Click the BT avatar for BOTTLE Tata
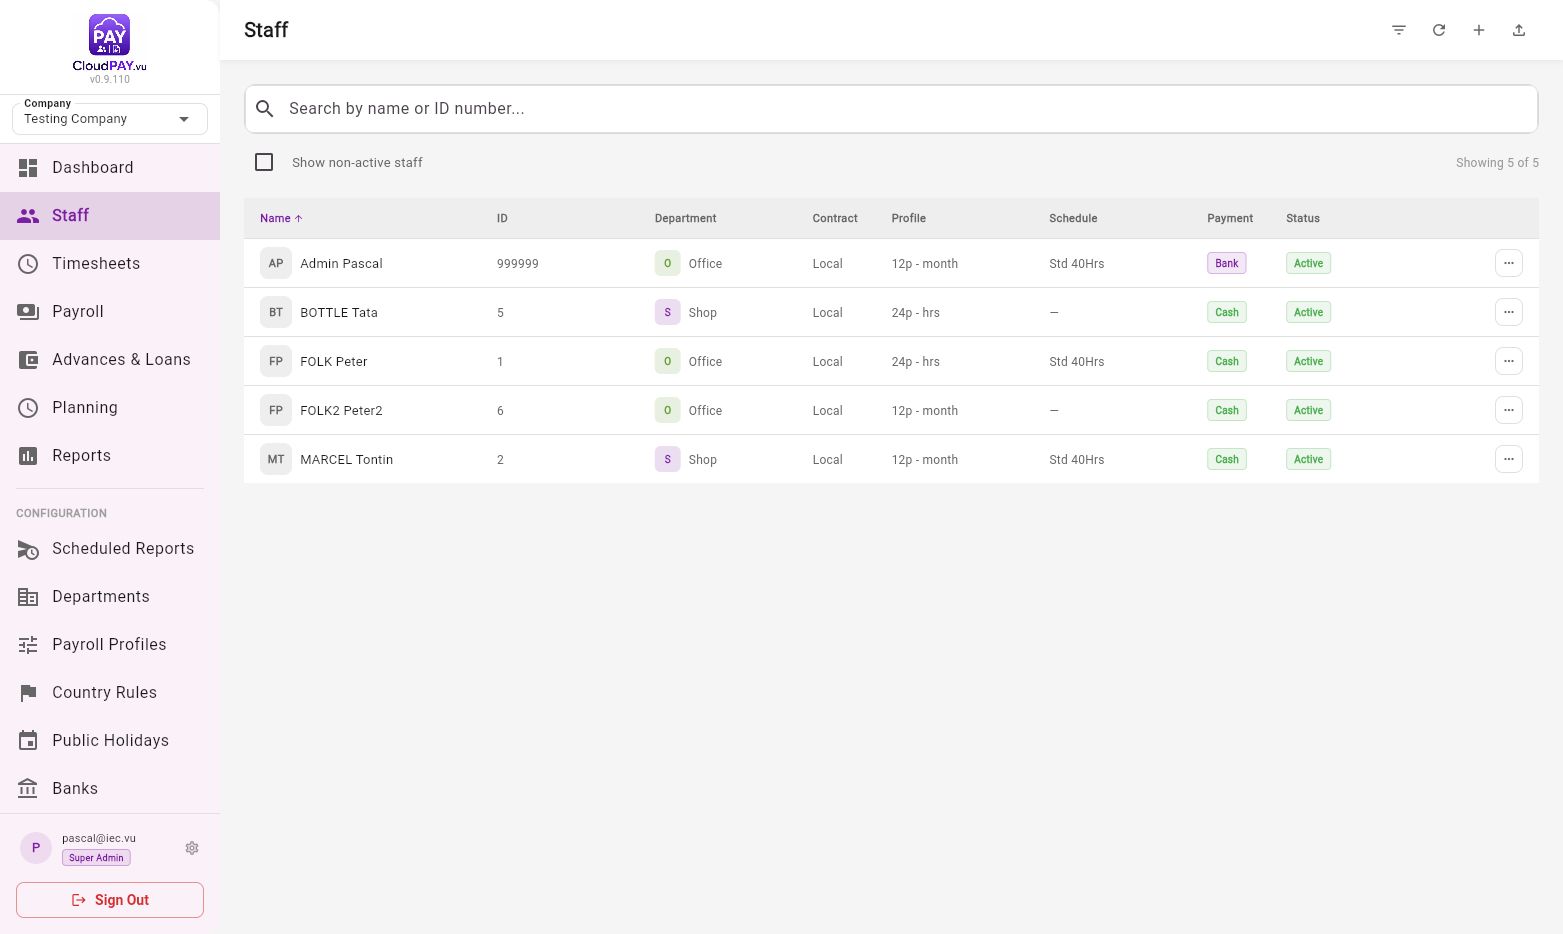The height and width of the screenshot is (934, 1563). tap(276, 312)
